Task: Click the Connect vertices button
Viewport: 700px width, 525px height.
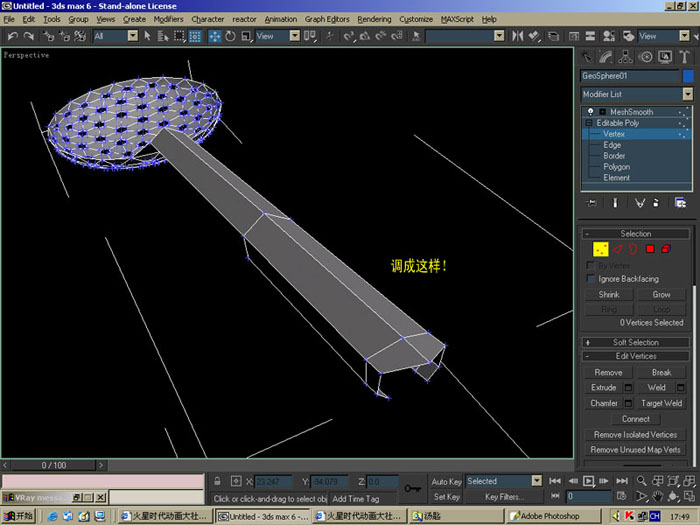Action: pyautogui.click(x=636, y=419)
